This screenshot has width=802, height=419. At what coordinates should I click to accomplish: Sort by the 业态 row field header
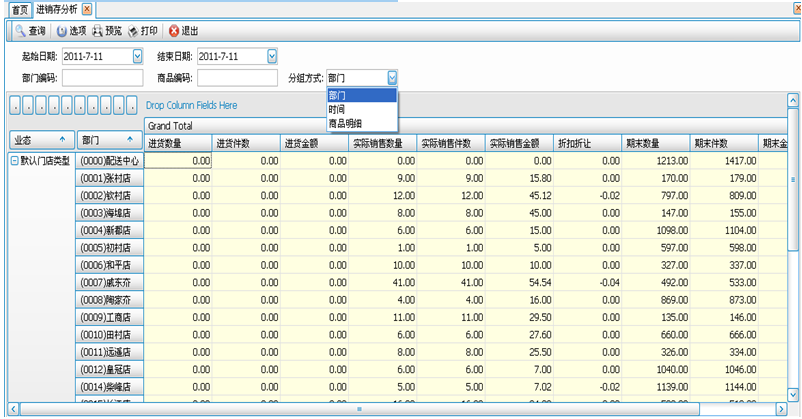tap(41, 140)
